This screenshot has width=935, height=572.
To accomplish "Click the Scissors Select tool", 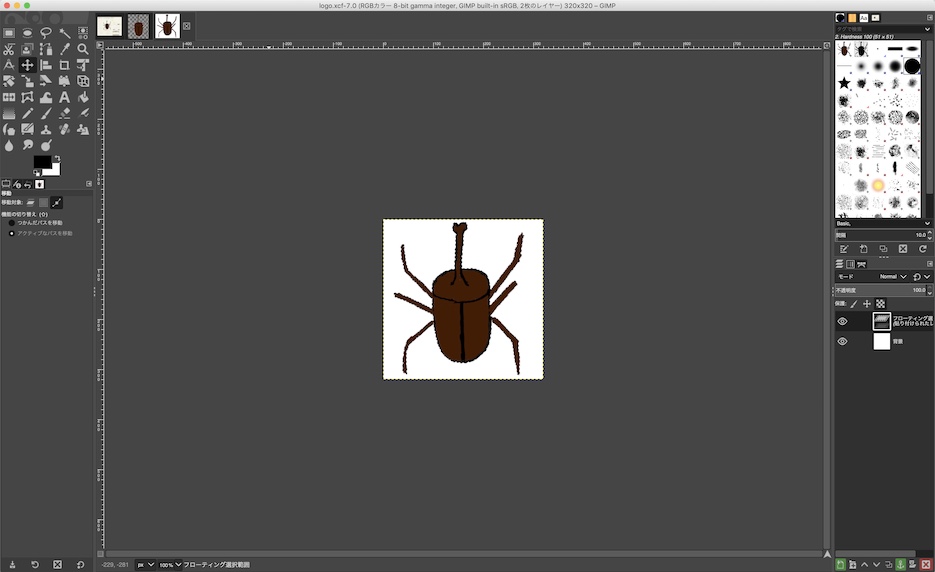I will click(9, 49).
